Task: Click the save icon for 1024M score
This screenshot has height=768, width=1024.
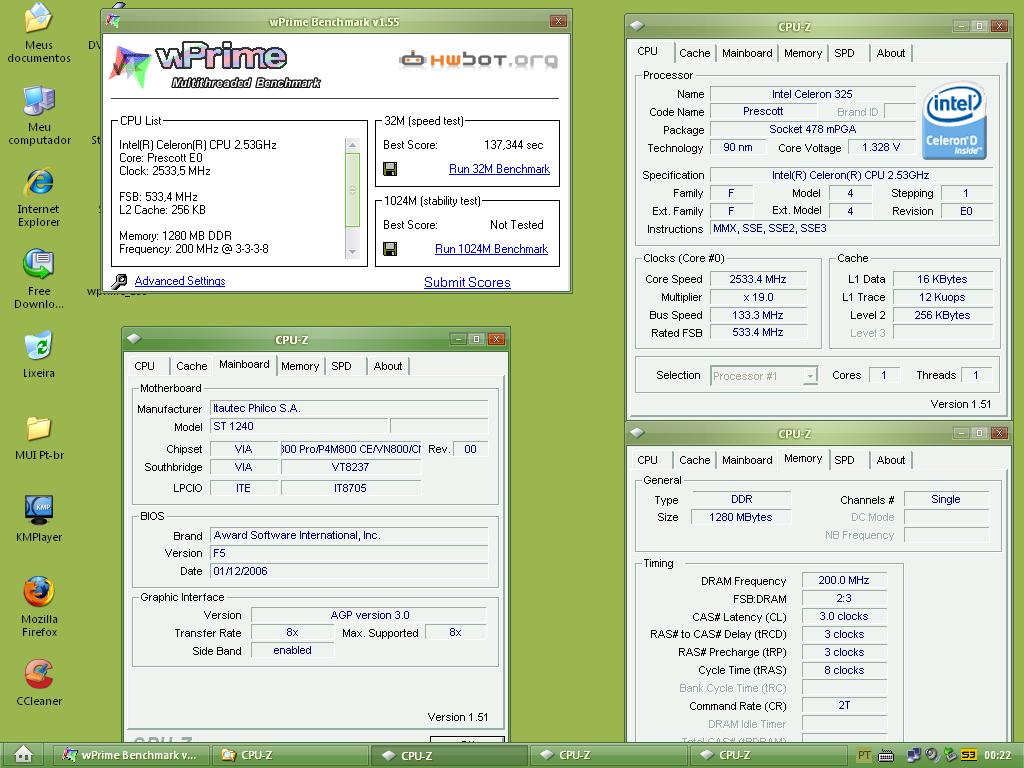Action: click(x=390, y=249)
